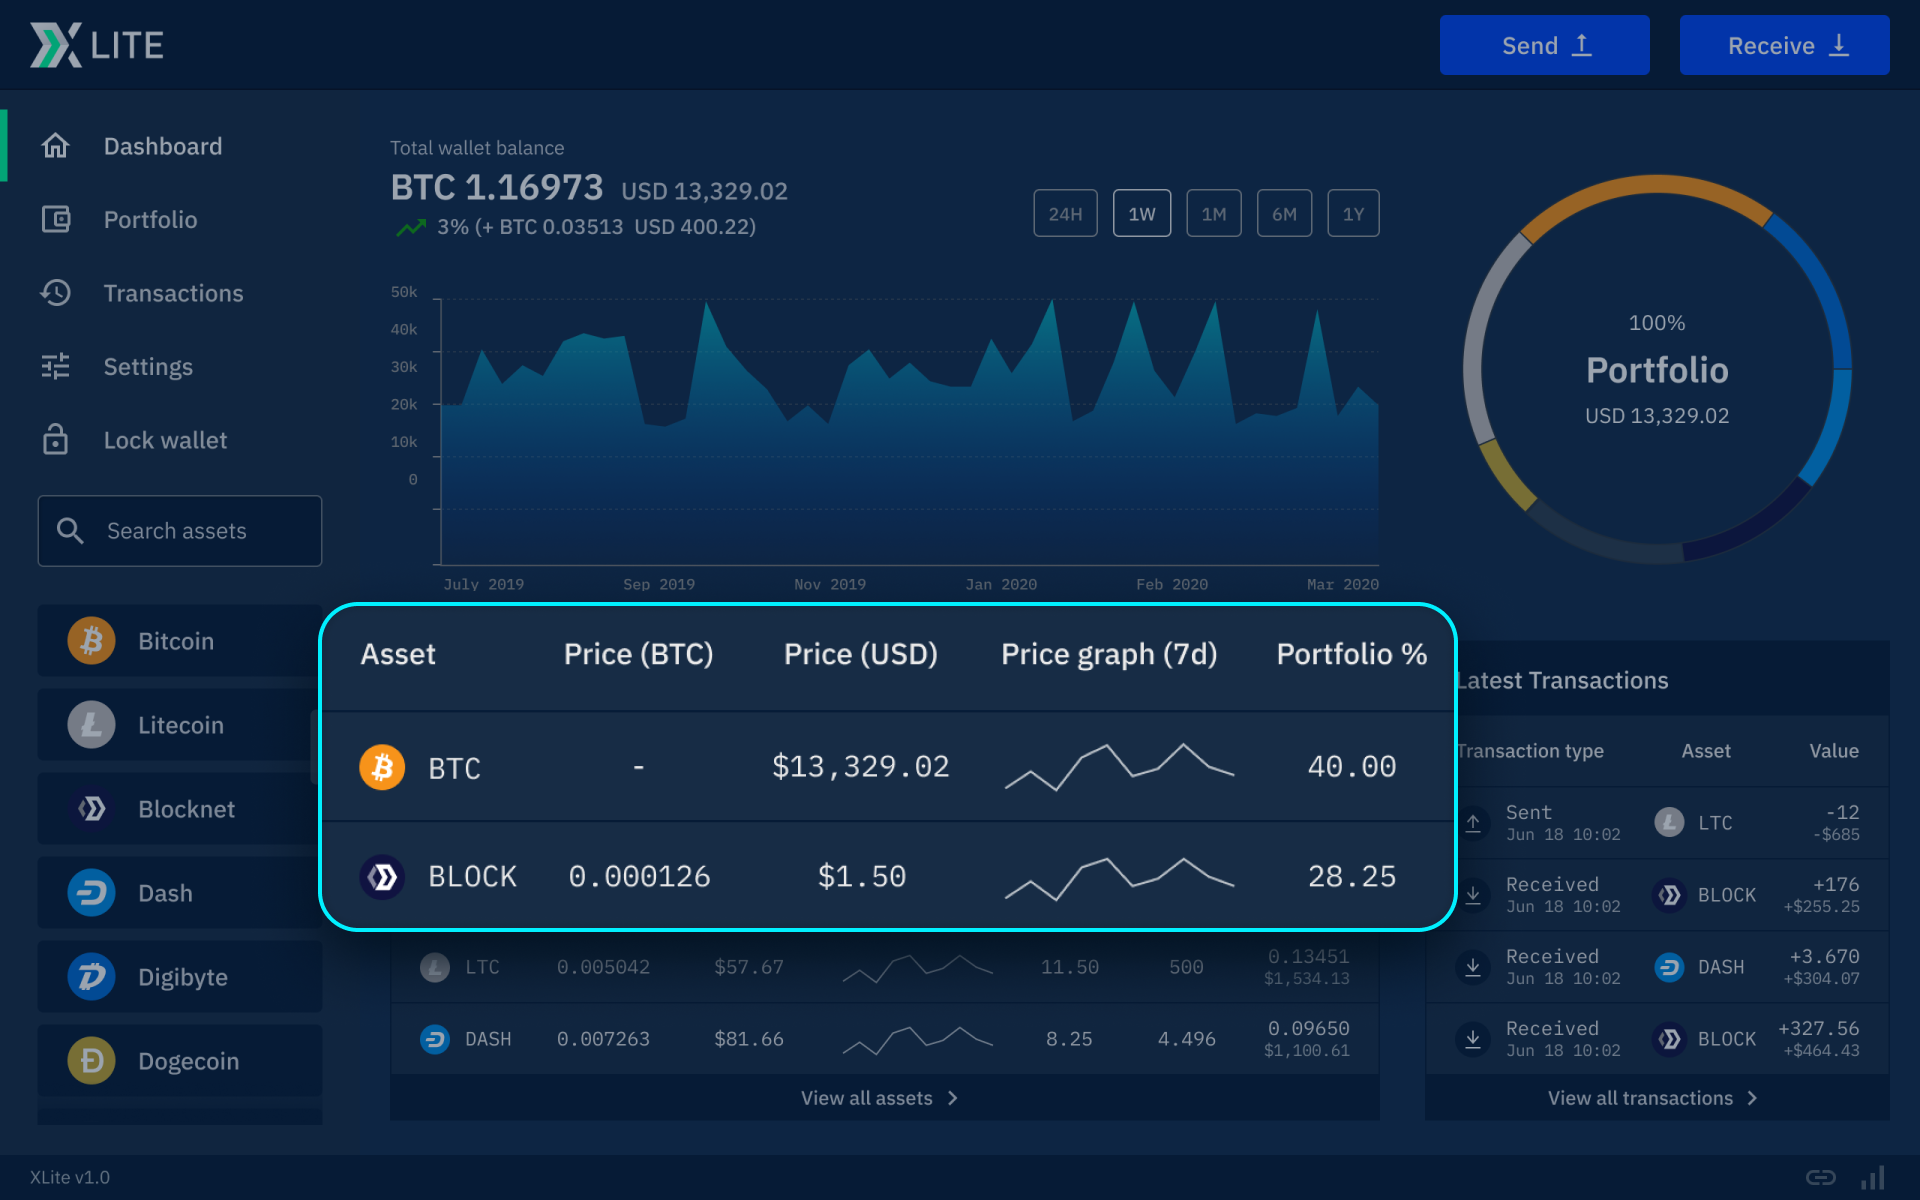The image size is (1920, 1200).
Task: Switch chart range to 24H
Action: (1065, 214)
